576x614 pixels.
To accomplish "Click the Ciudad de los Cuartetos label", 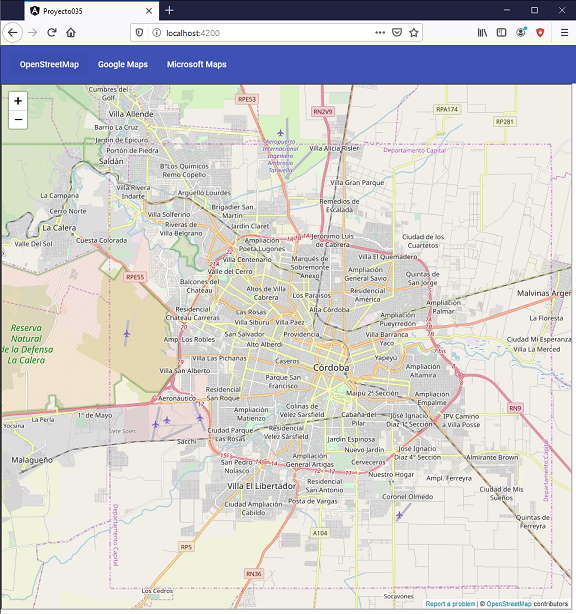I will [423, 241].
